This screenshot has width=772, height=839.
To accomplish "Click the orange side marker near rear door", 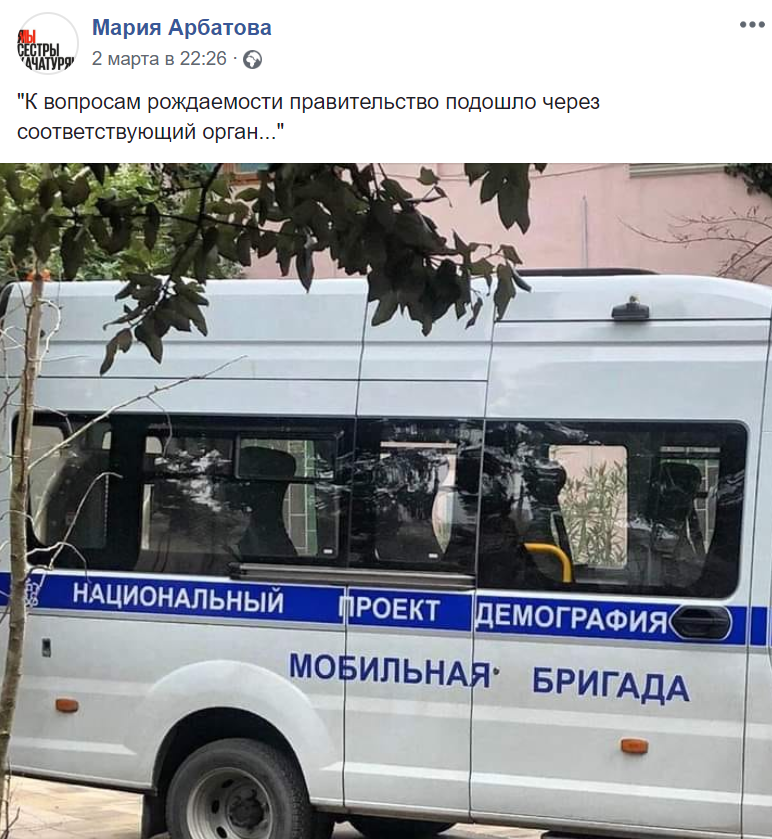I will click(635, 745).
